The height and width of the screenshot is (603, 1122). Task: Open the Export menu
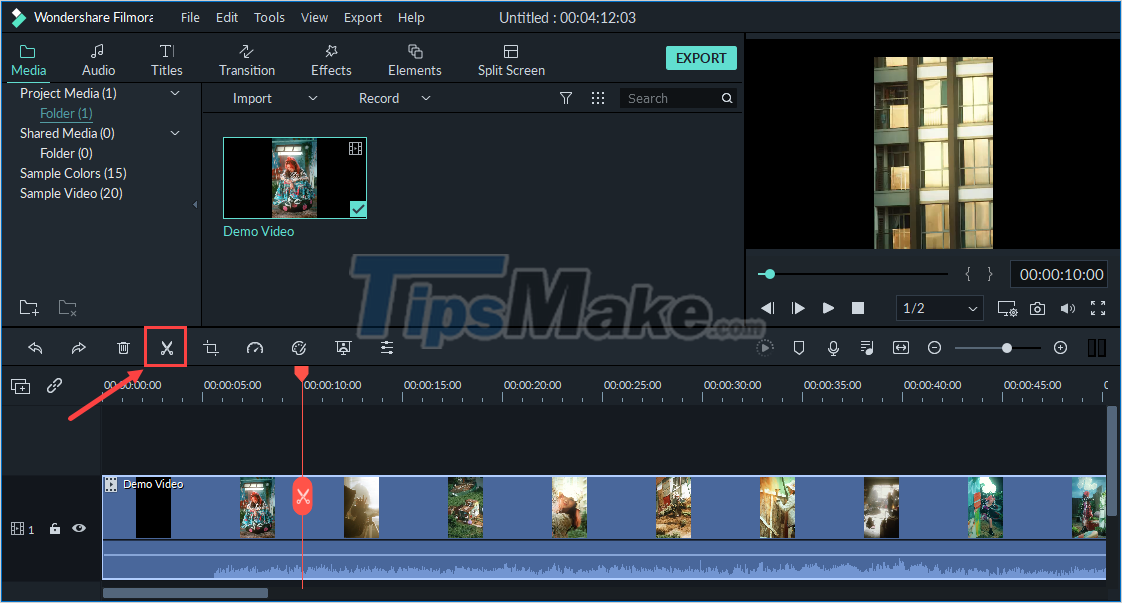(362, 17)
